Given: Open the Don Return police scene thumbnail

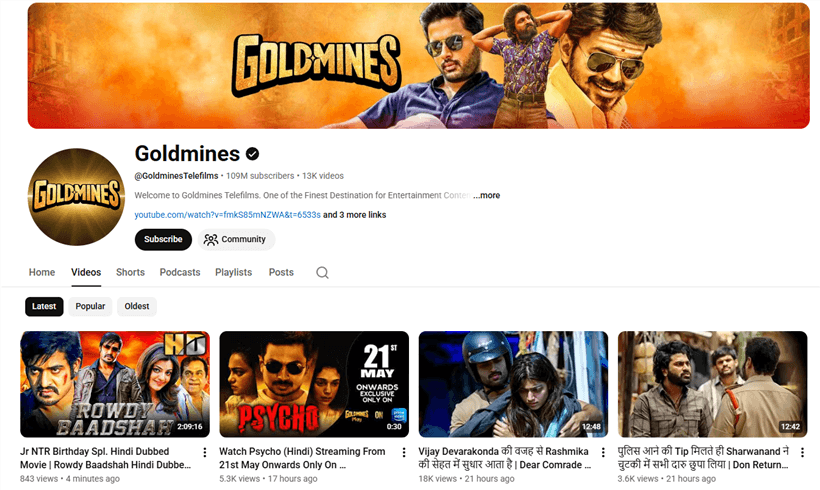Looking at the screenshot, I should (713, 384).
